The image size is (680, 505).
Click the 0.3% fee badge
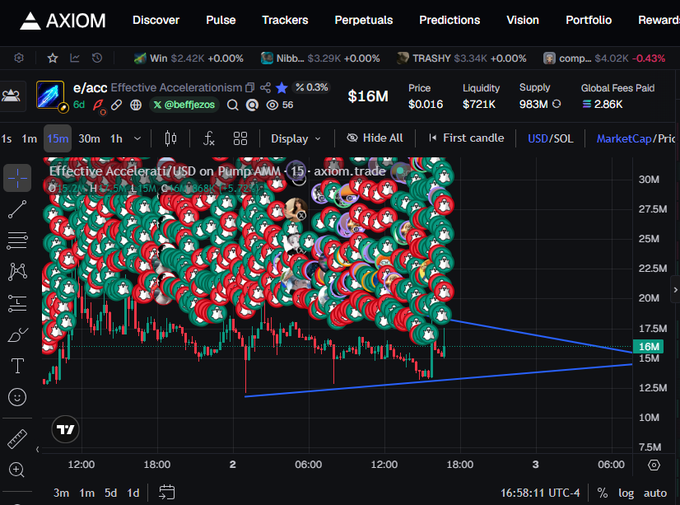[312, 88]
